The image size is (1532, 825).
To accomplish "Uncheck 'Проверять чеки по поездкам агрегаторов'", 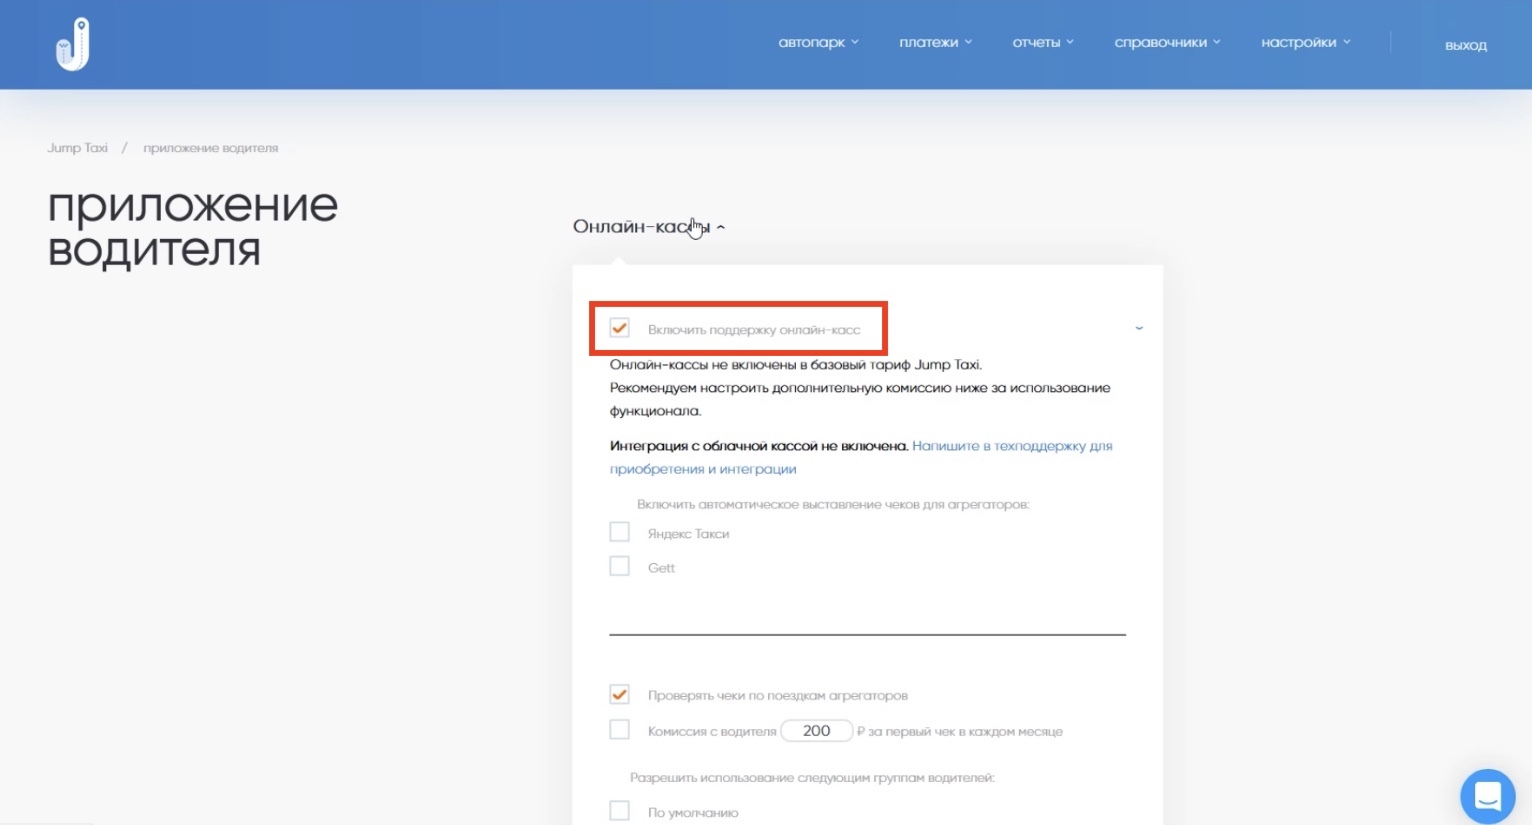I will tap(620, 694).
